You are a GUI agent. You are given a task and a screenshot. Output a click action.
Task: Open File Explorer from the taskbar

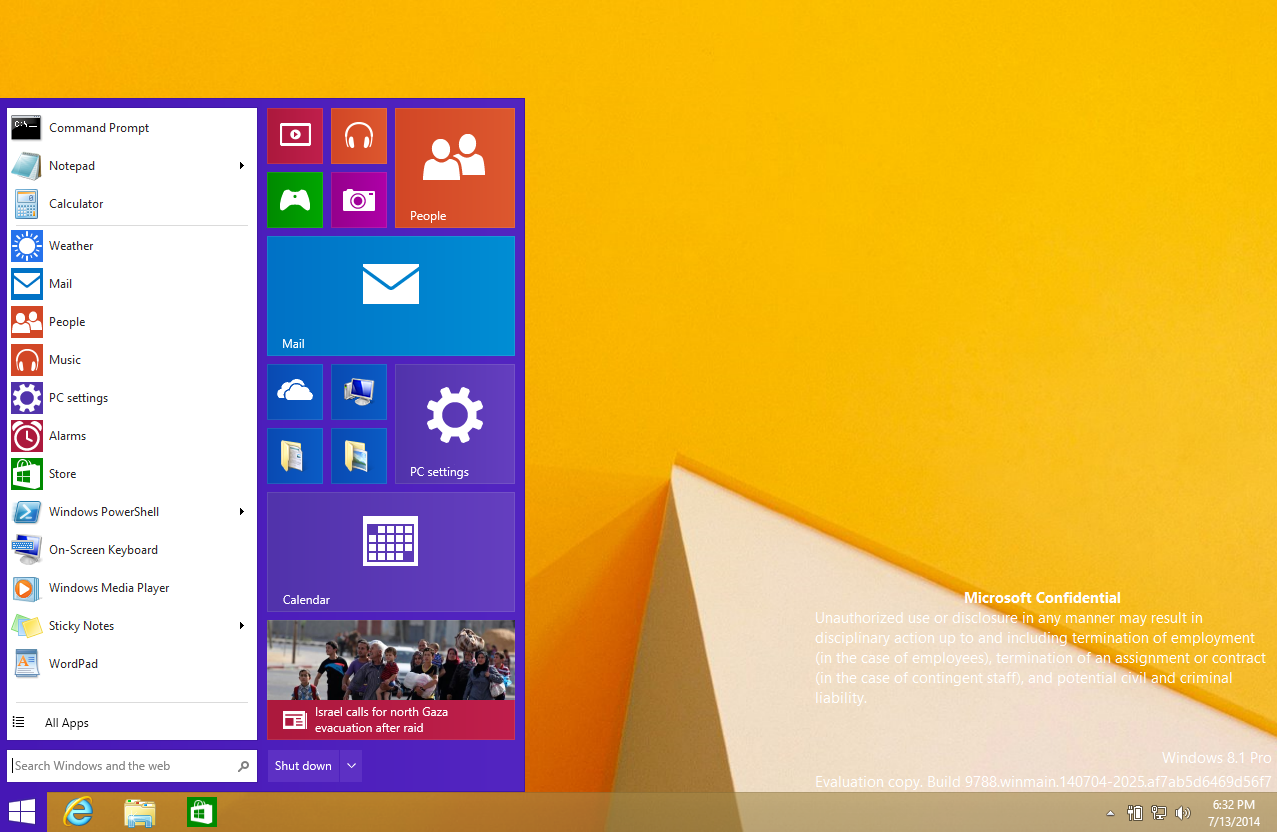point(140,812)
